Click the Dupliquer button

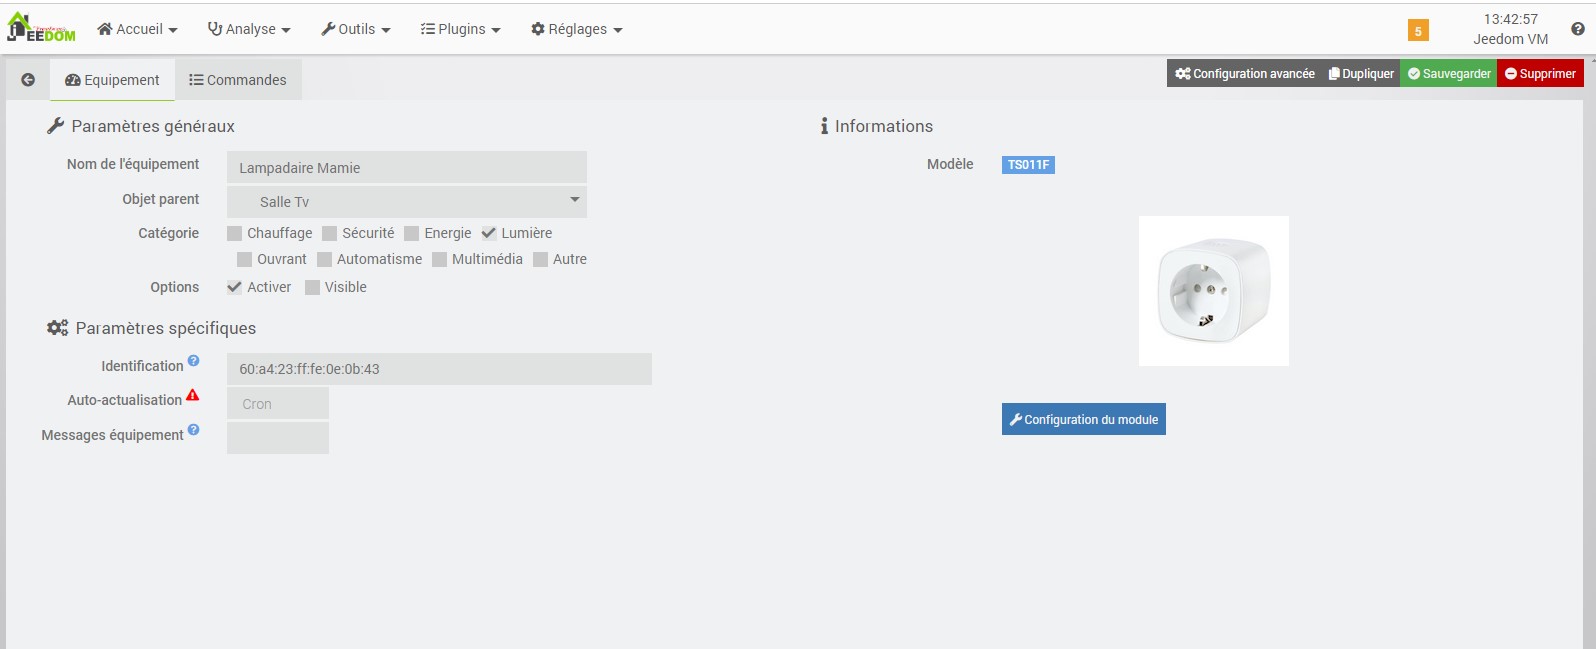coord(1360,73)
